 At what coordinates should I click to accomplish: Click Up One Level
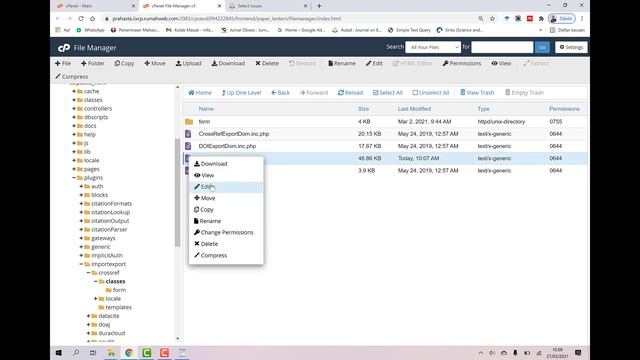241,93
